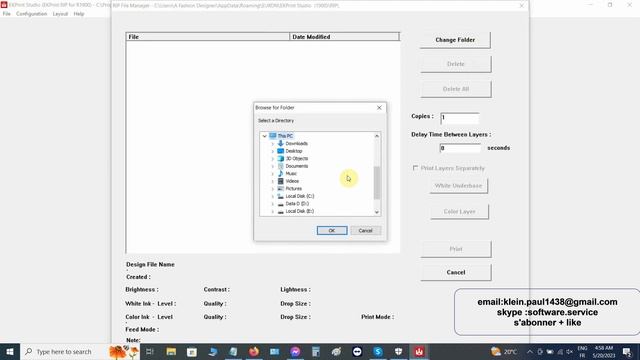The width and height of the screenshot is (640, 360).
Task: Click the Change Folder button
Action: [x=455, y=40]
